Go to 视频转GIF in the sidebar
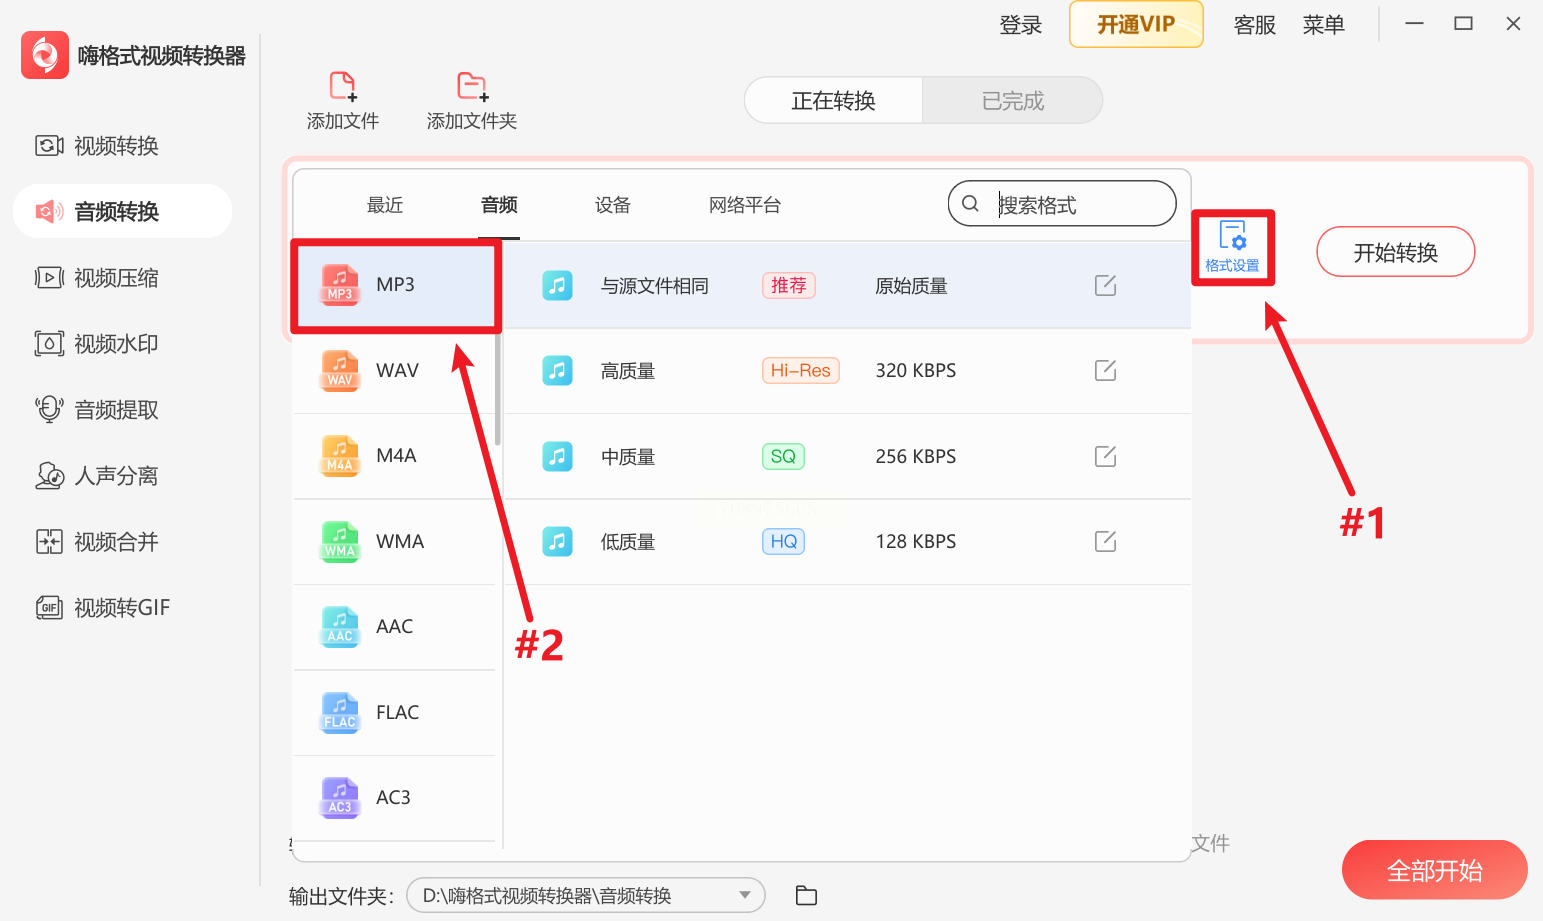The image size is (1543, 921). (x=121, y=608)
